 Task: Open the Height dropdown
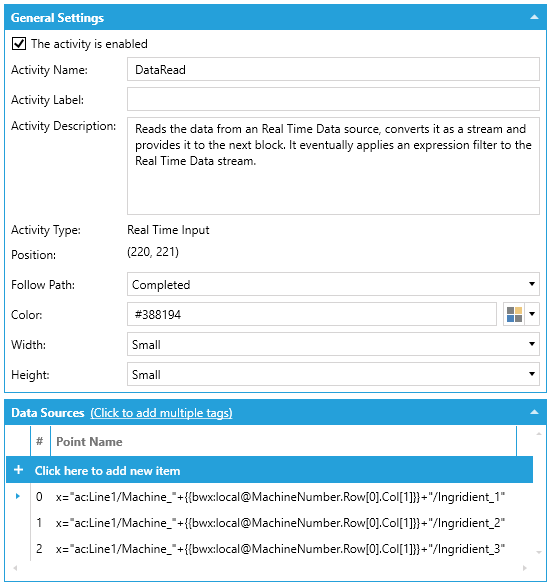pyautogui.click(x=333, y=374)
